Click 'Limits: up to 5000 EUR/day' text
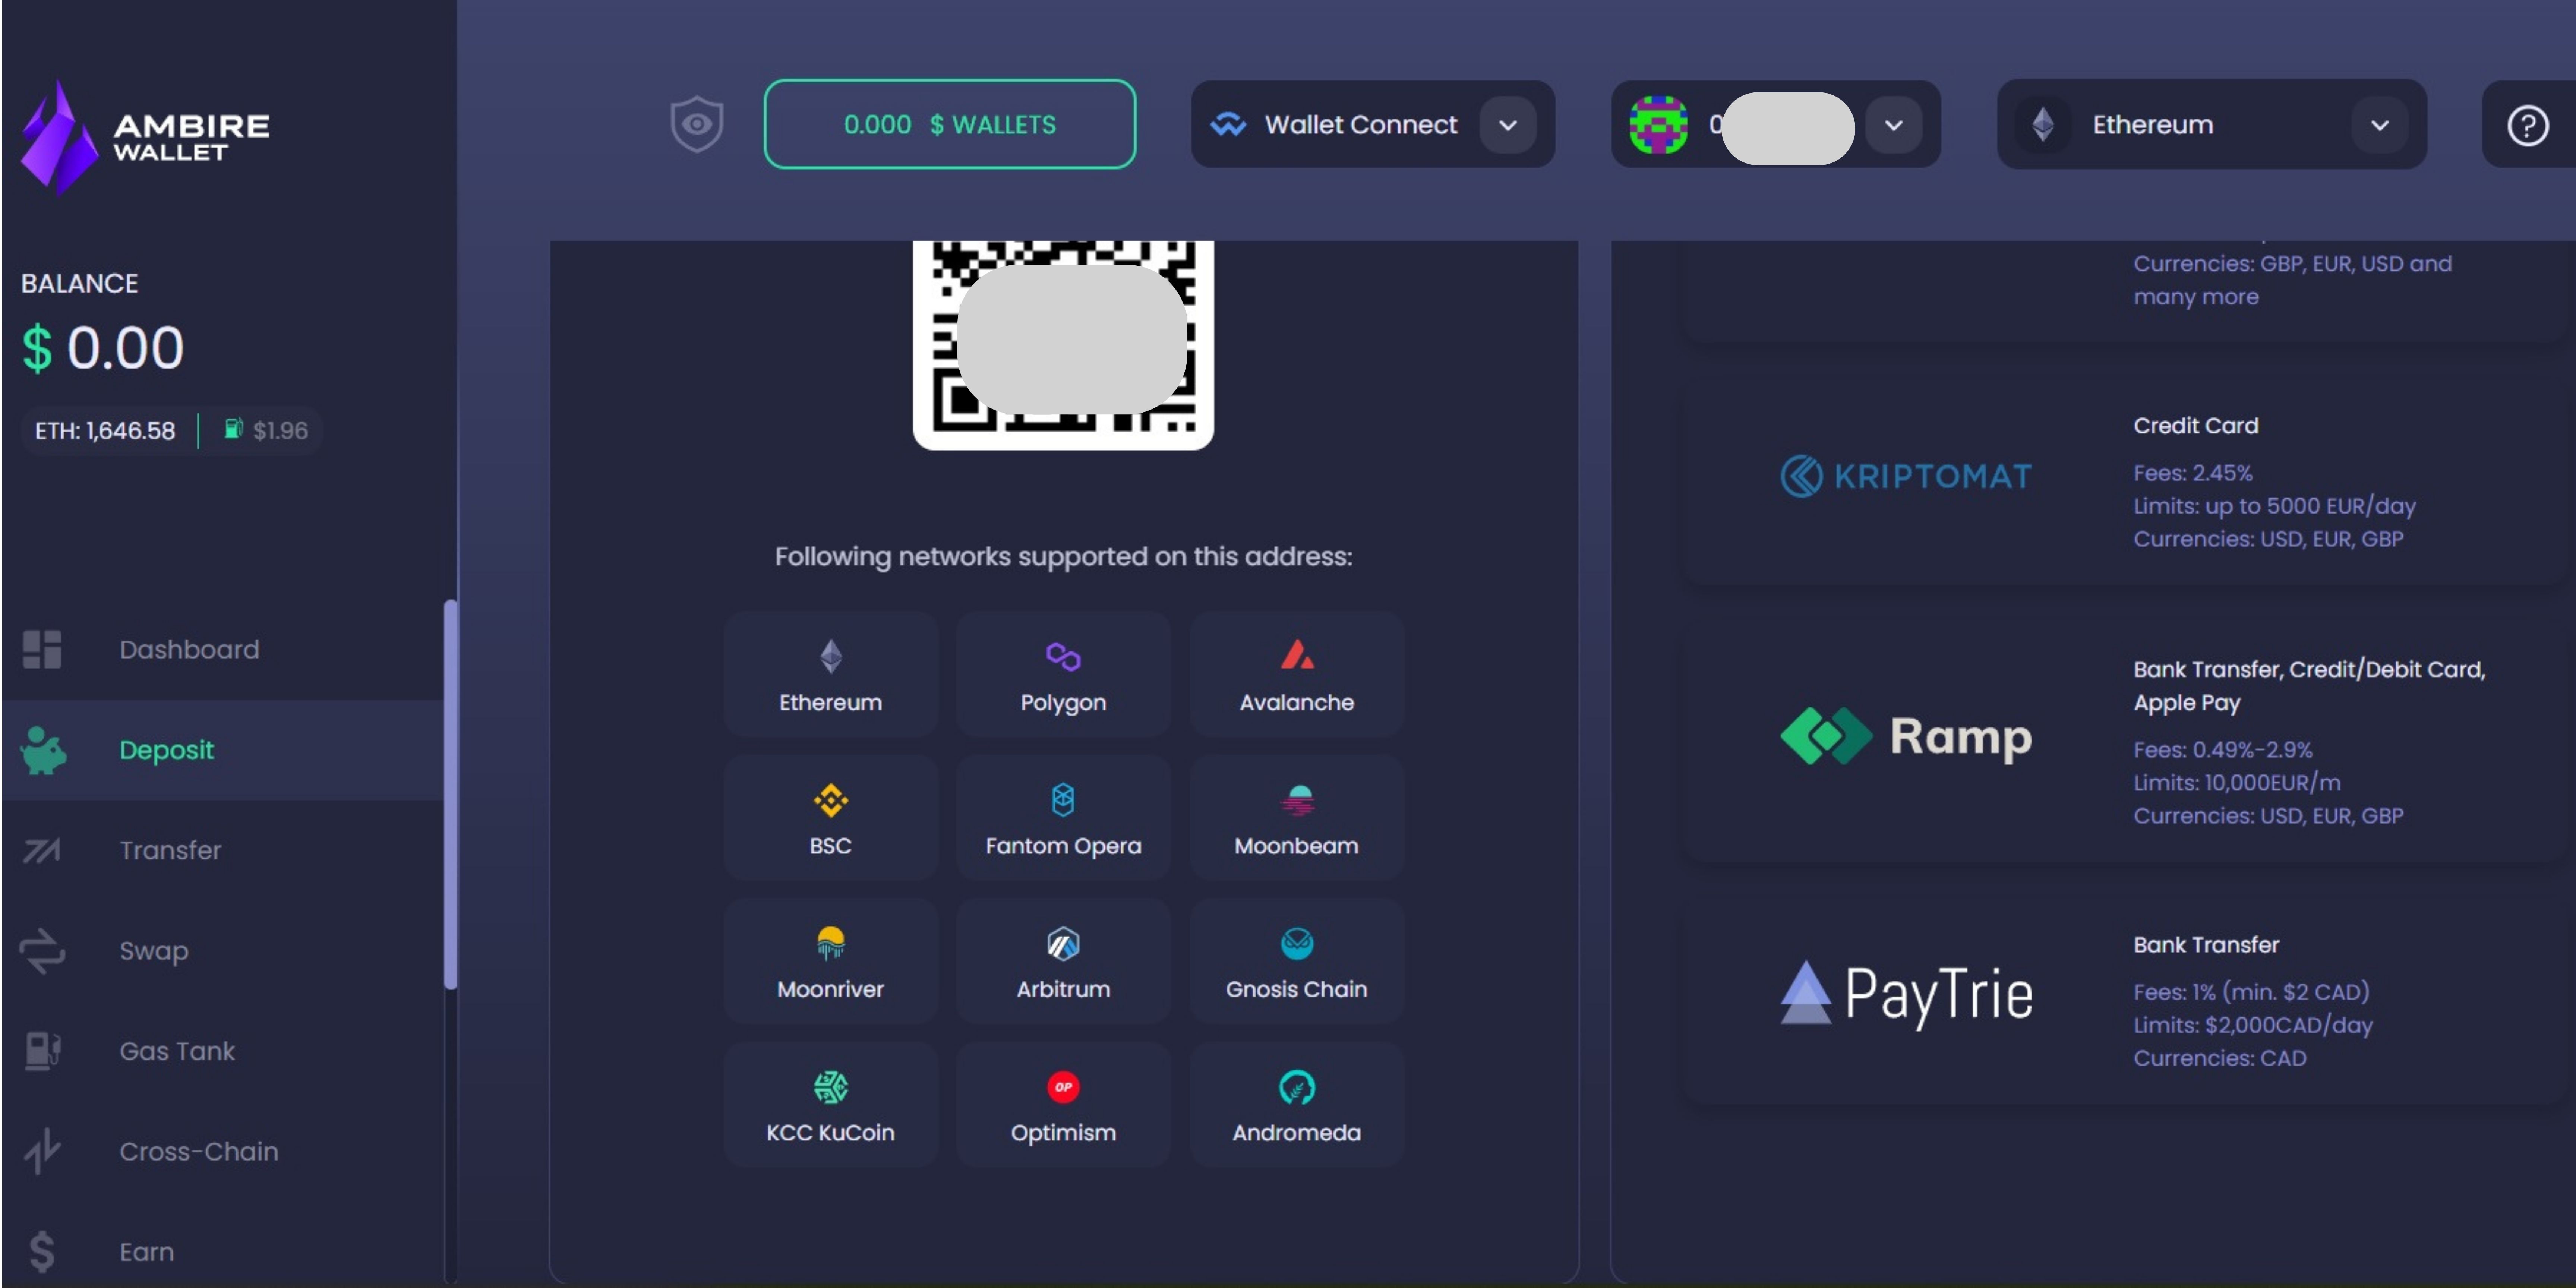The height and width of the screenshot is (1288, 2576). [2274, 506]
